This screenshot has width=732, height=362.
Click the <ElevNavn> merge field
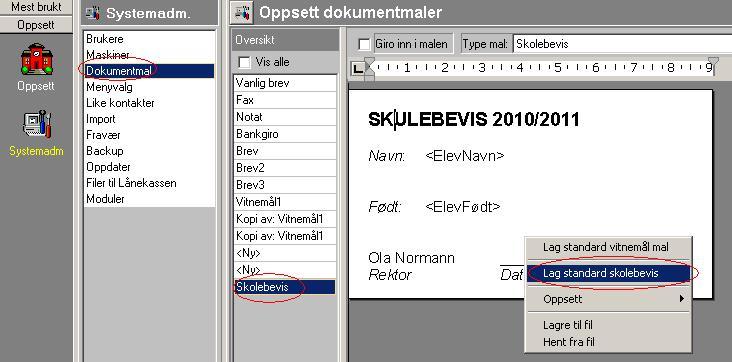(465, 156)
